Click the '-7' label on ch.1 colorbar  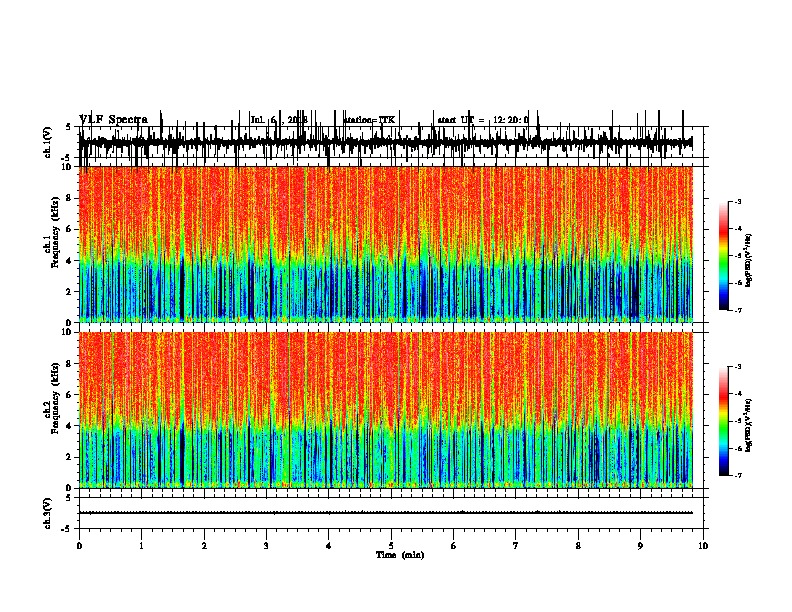737,310
